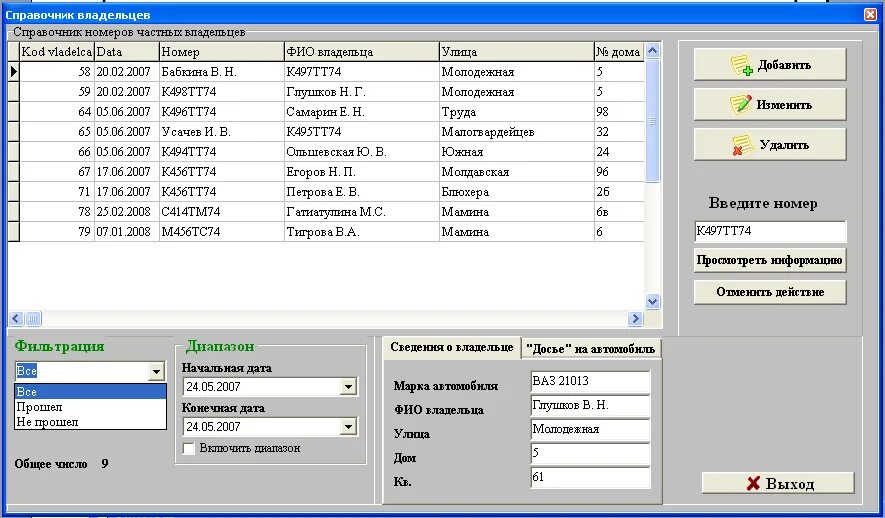Viewport: 885px width, 518px height.
Task: Click the ФИО владельца column header
Action: coord(362,52)
